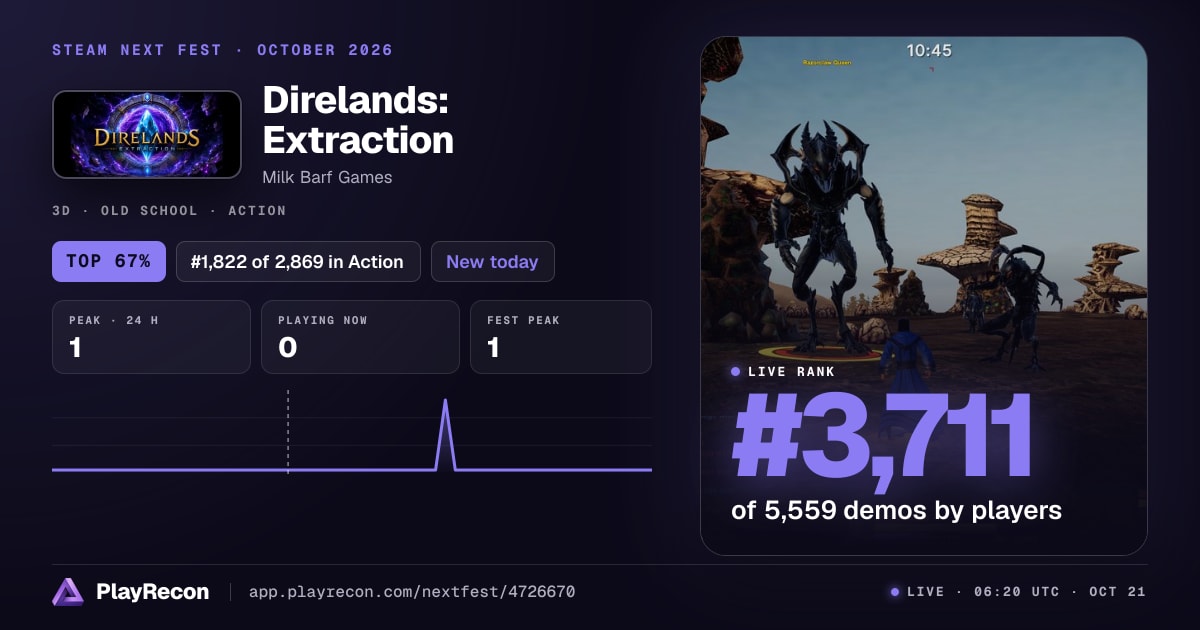Click the dashed vertical marker on the chart
This screenshot has width=1200, height=630.
pos(288,431)
